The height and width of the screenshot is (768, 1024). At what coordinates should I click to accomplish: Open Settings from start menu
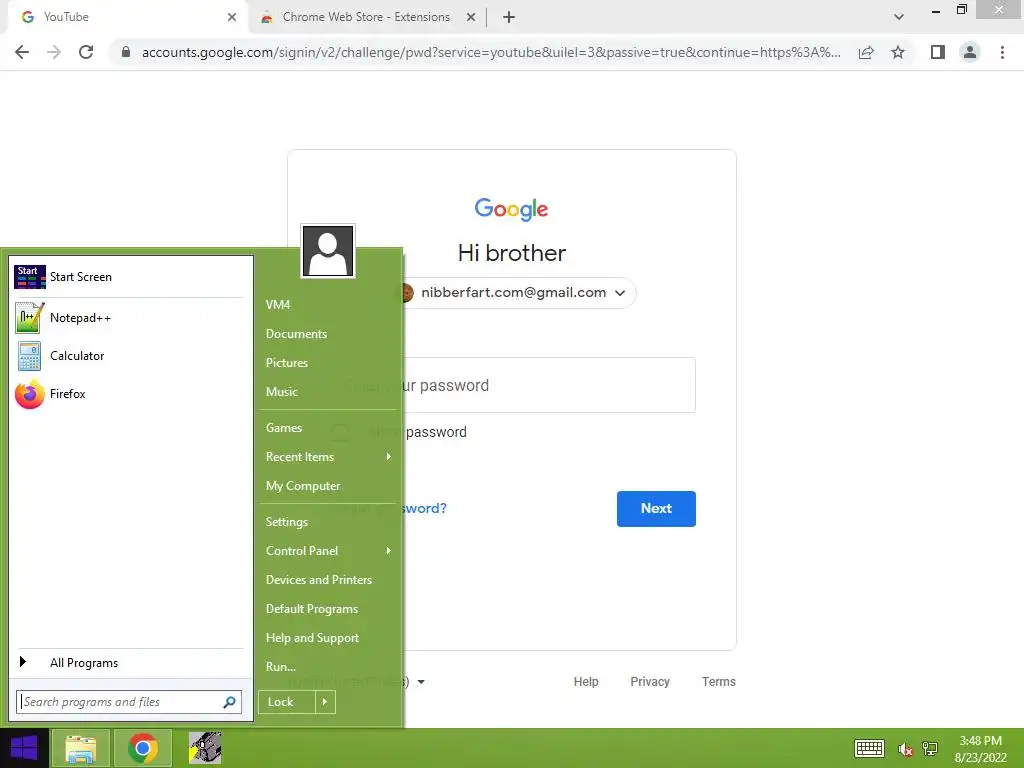(287, 522)
